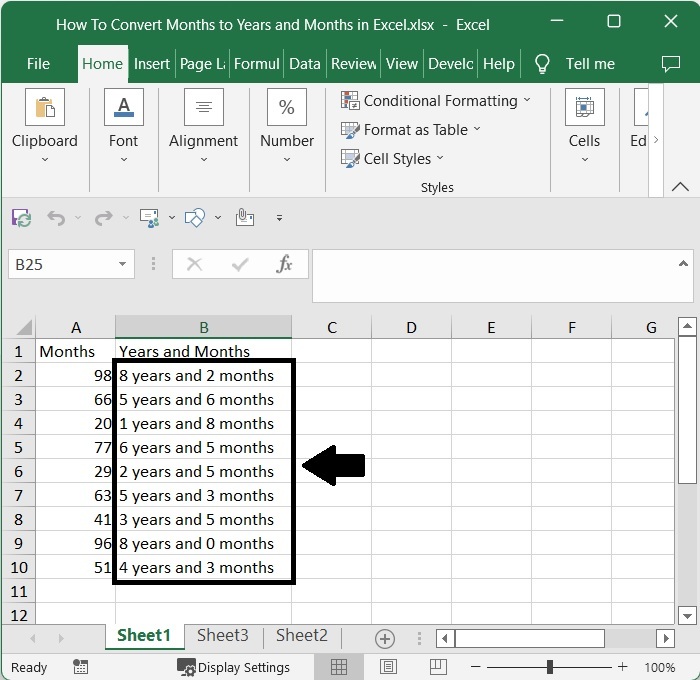The image size is (700, 680).
Task: Open the Comments speech bubble icon
Action: point(671,64)
